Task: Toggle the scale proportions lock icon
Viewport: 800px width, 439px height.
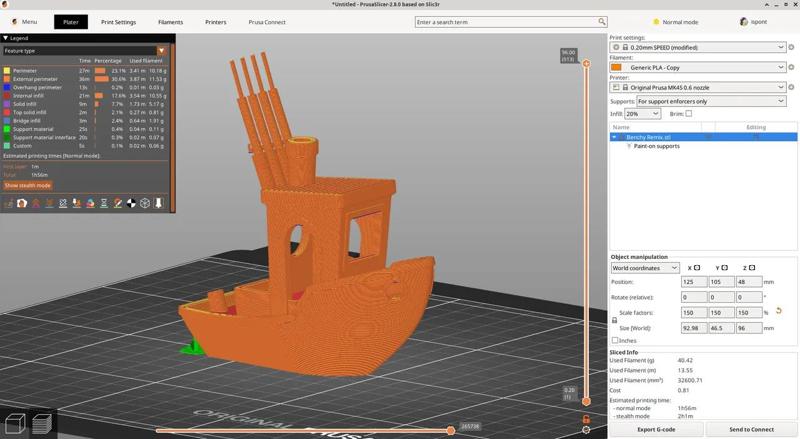Action: 614,320
